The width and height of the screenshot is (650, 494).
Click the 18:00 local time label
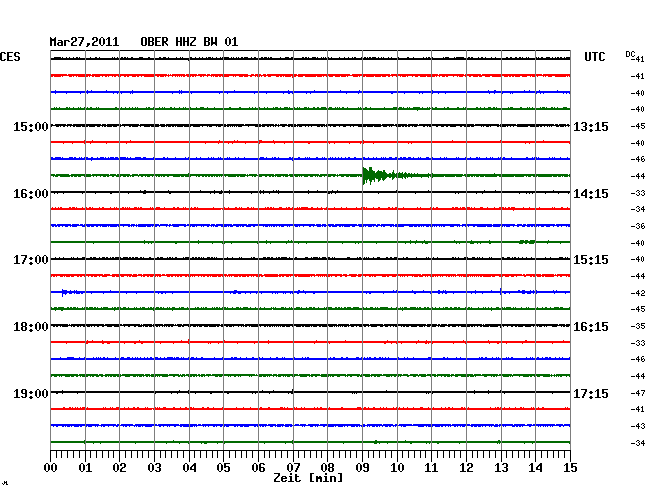[x=31, y=327]
